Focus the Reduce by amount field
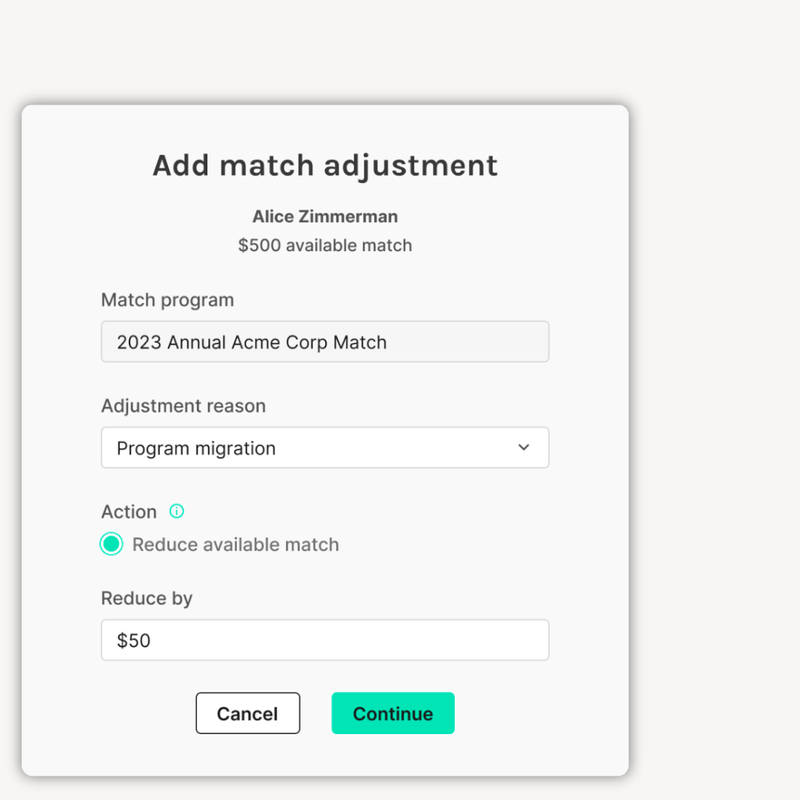Screen dimensions: 800x800 click(325, 639)
